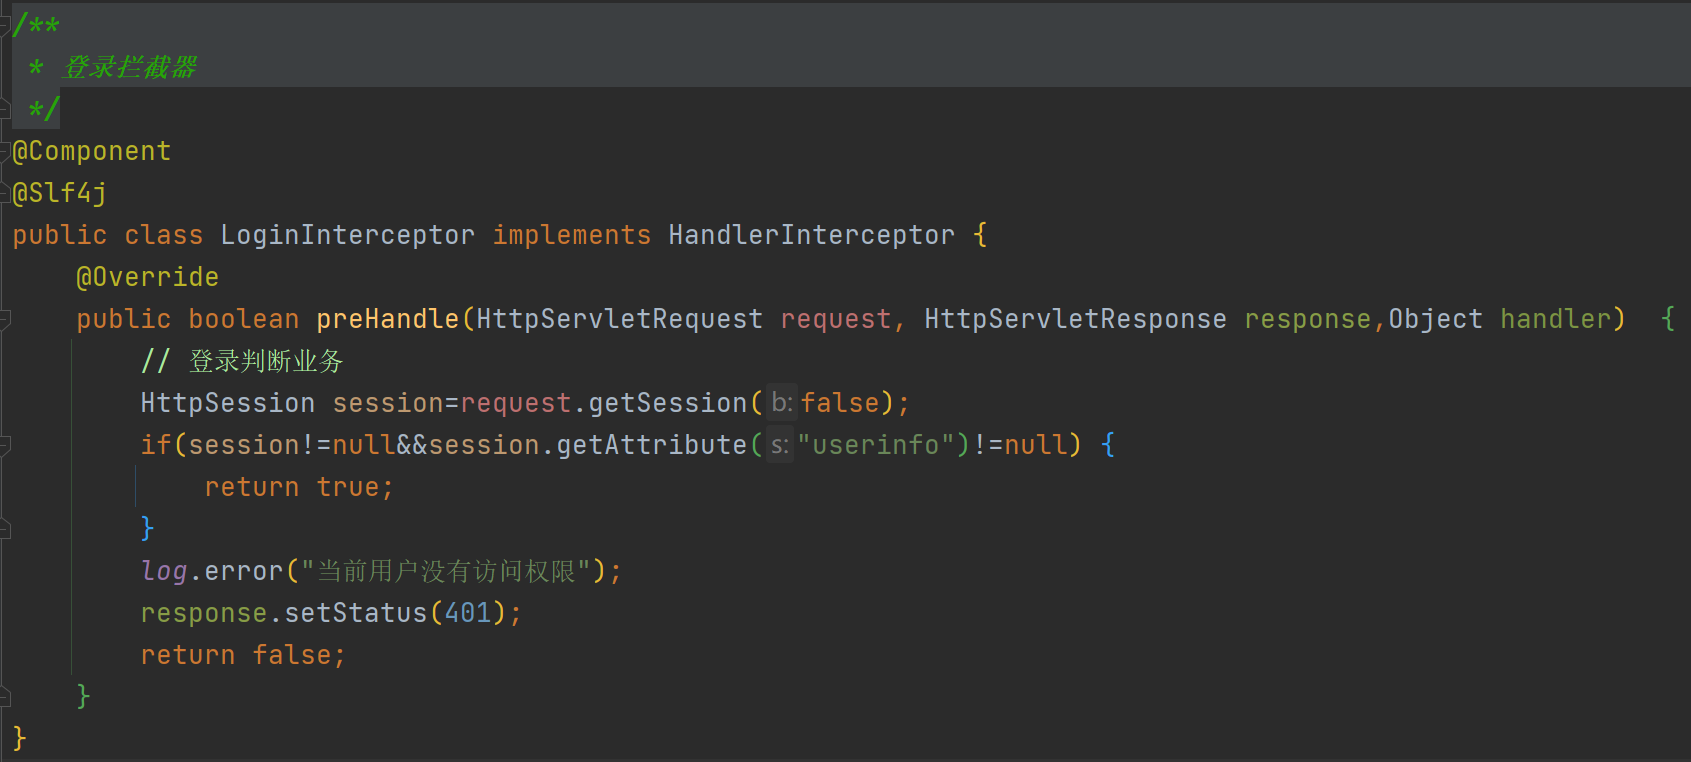
Task: Click the class keyword
Action: click(x=164, y=235)
